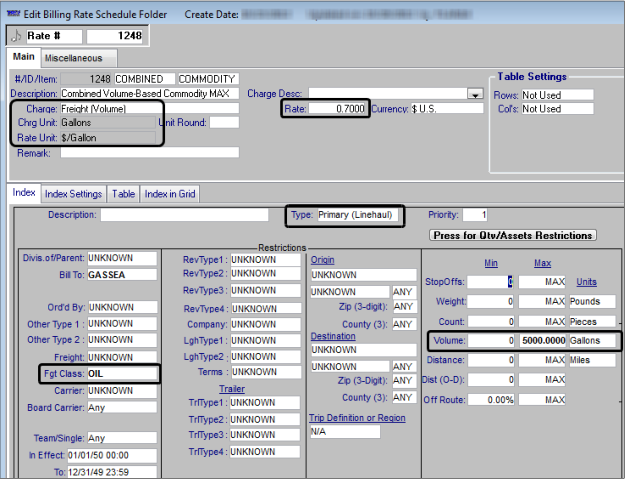Click the Trip Definition N/A field
Viewport: 626px width, 479px height.
click(x=345, y=431)
